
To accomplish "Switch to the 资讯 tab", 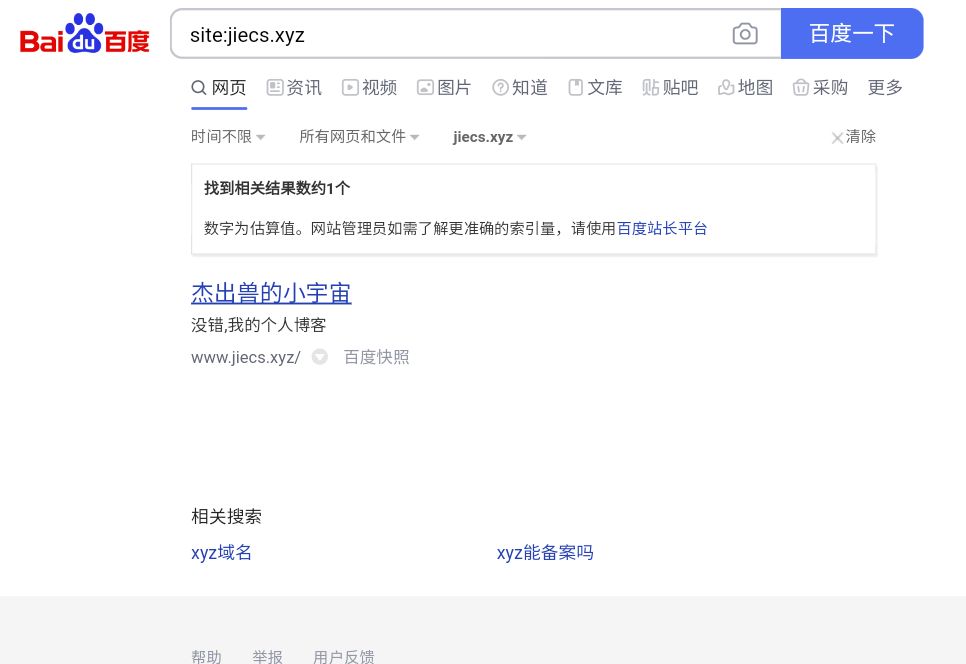I will click(294, 87).
